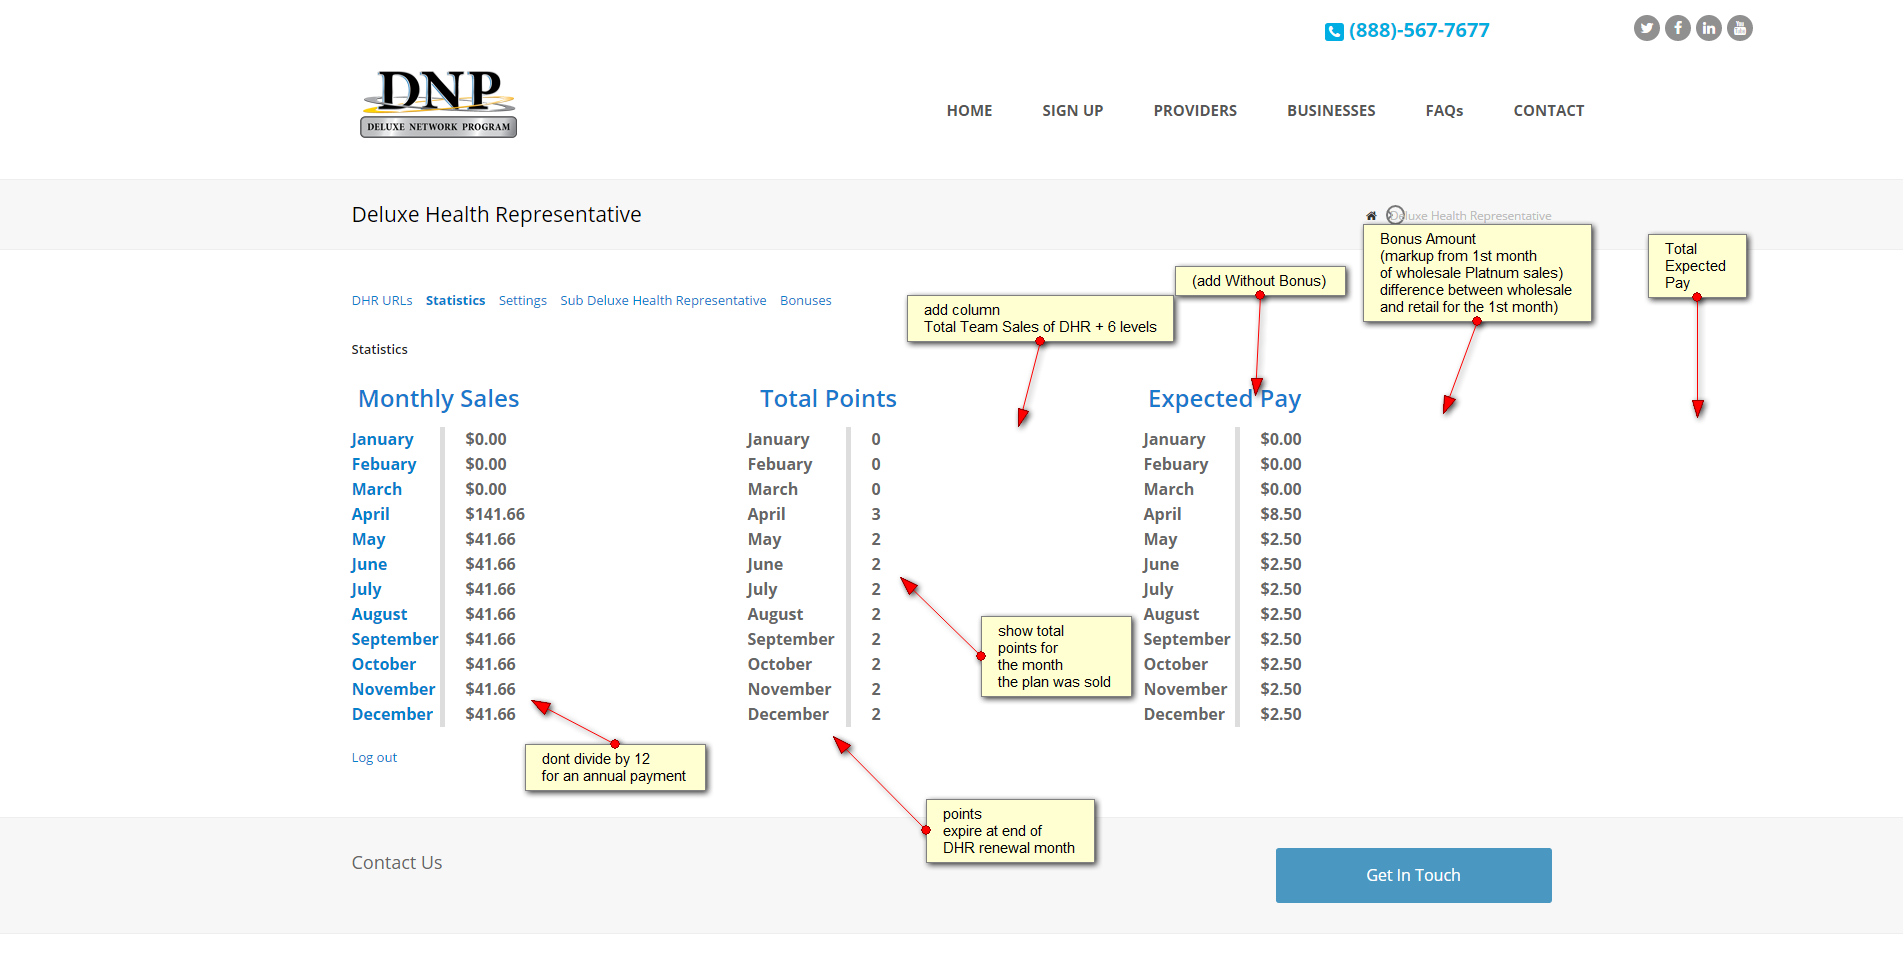The width and height of the screenshot is (1903, 955).
Task: Click the Contact Us footer heading
Action: click(x=397, y=863)
